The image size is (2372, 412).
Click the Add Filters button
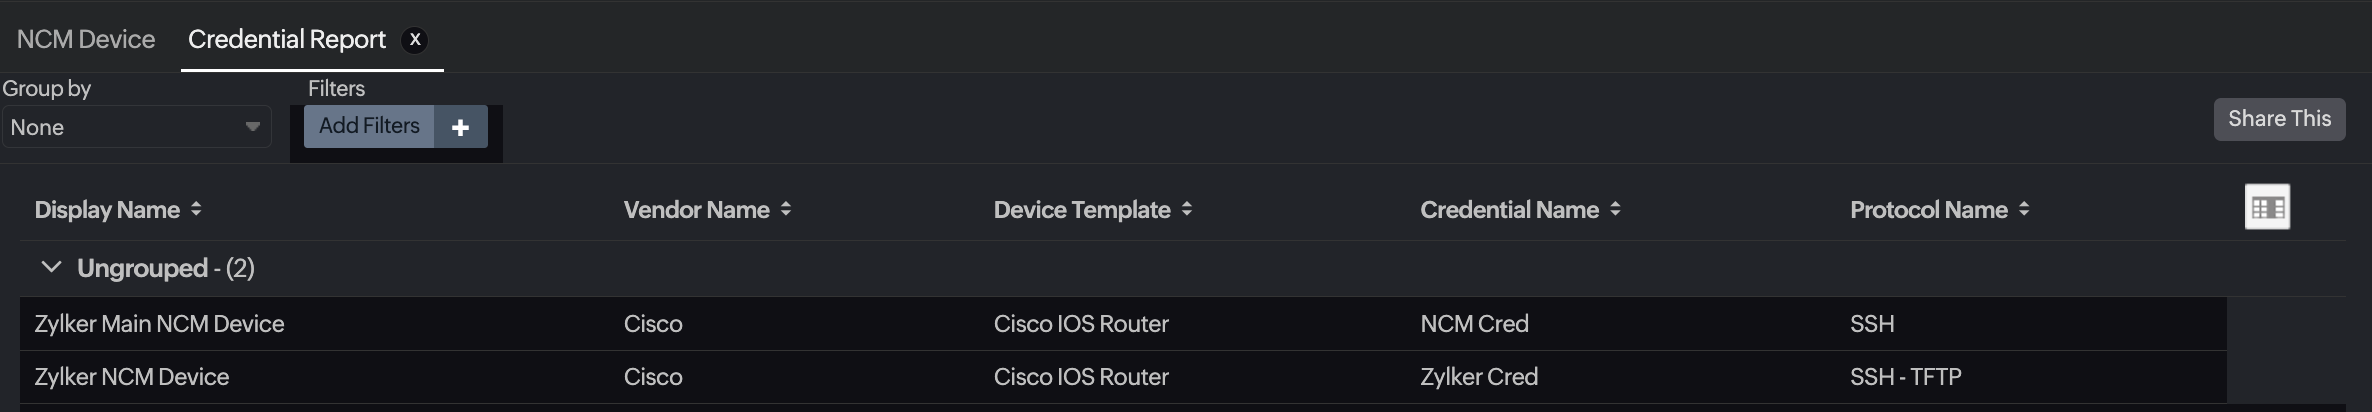point(369,126)
